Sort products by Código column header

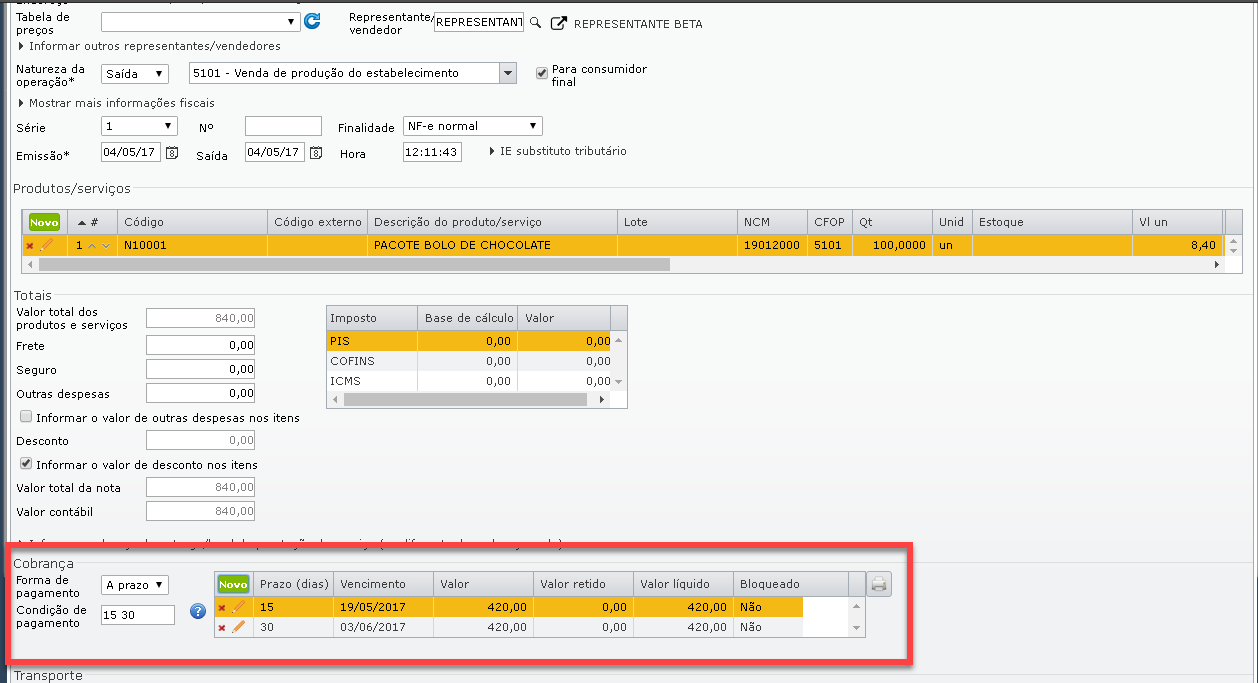193,222
